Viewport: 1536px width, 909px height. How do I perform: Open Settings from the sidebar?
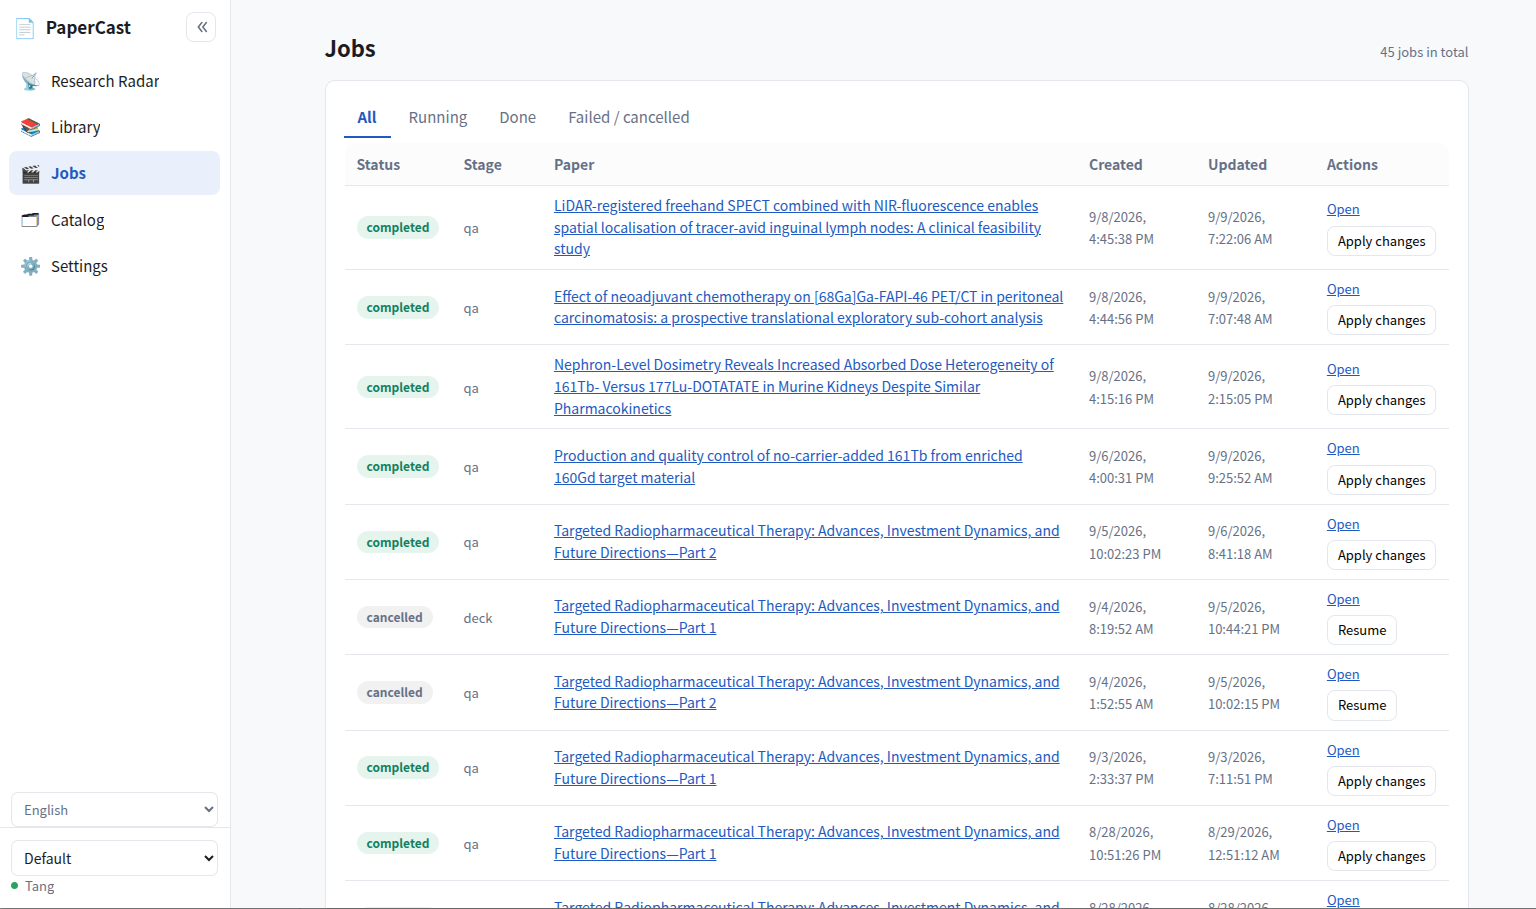pyautogui.click(x=114, y=266)
